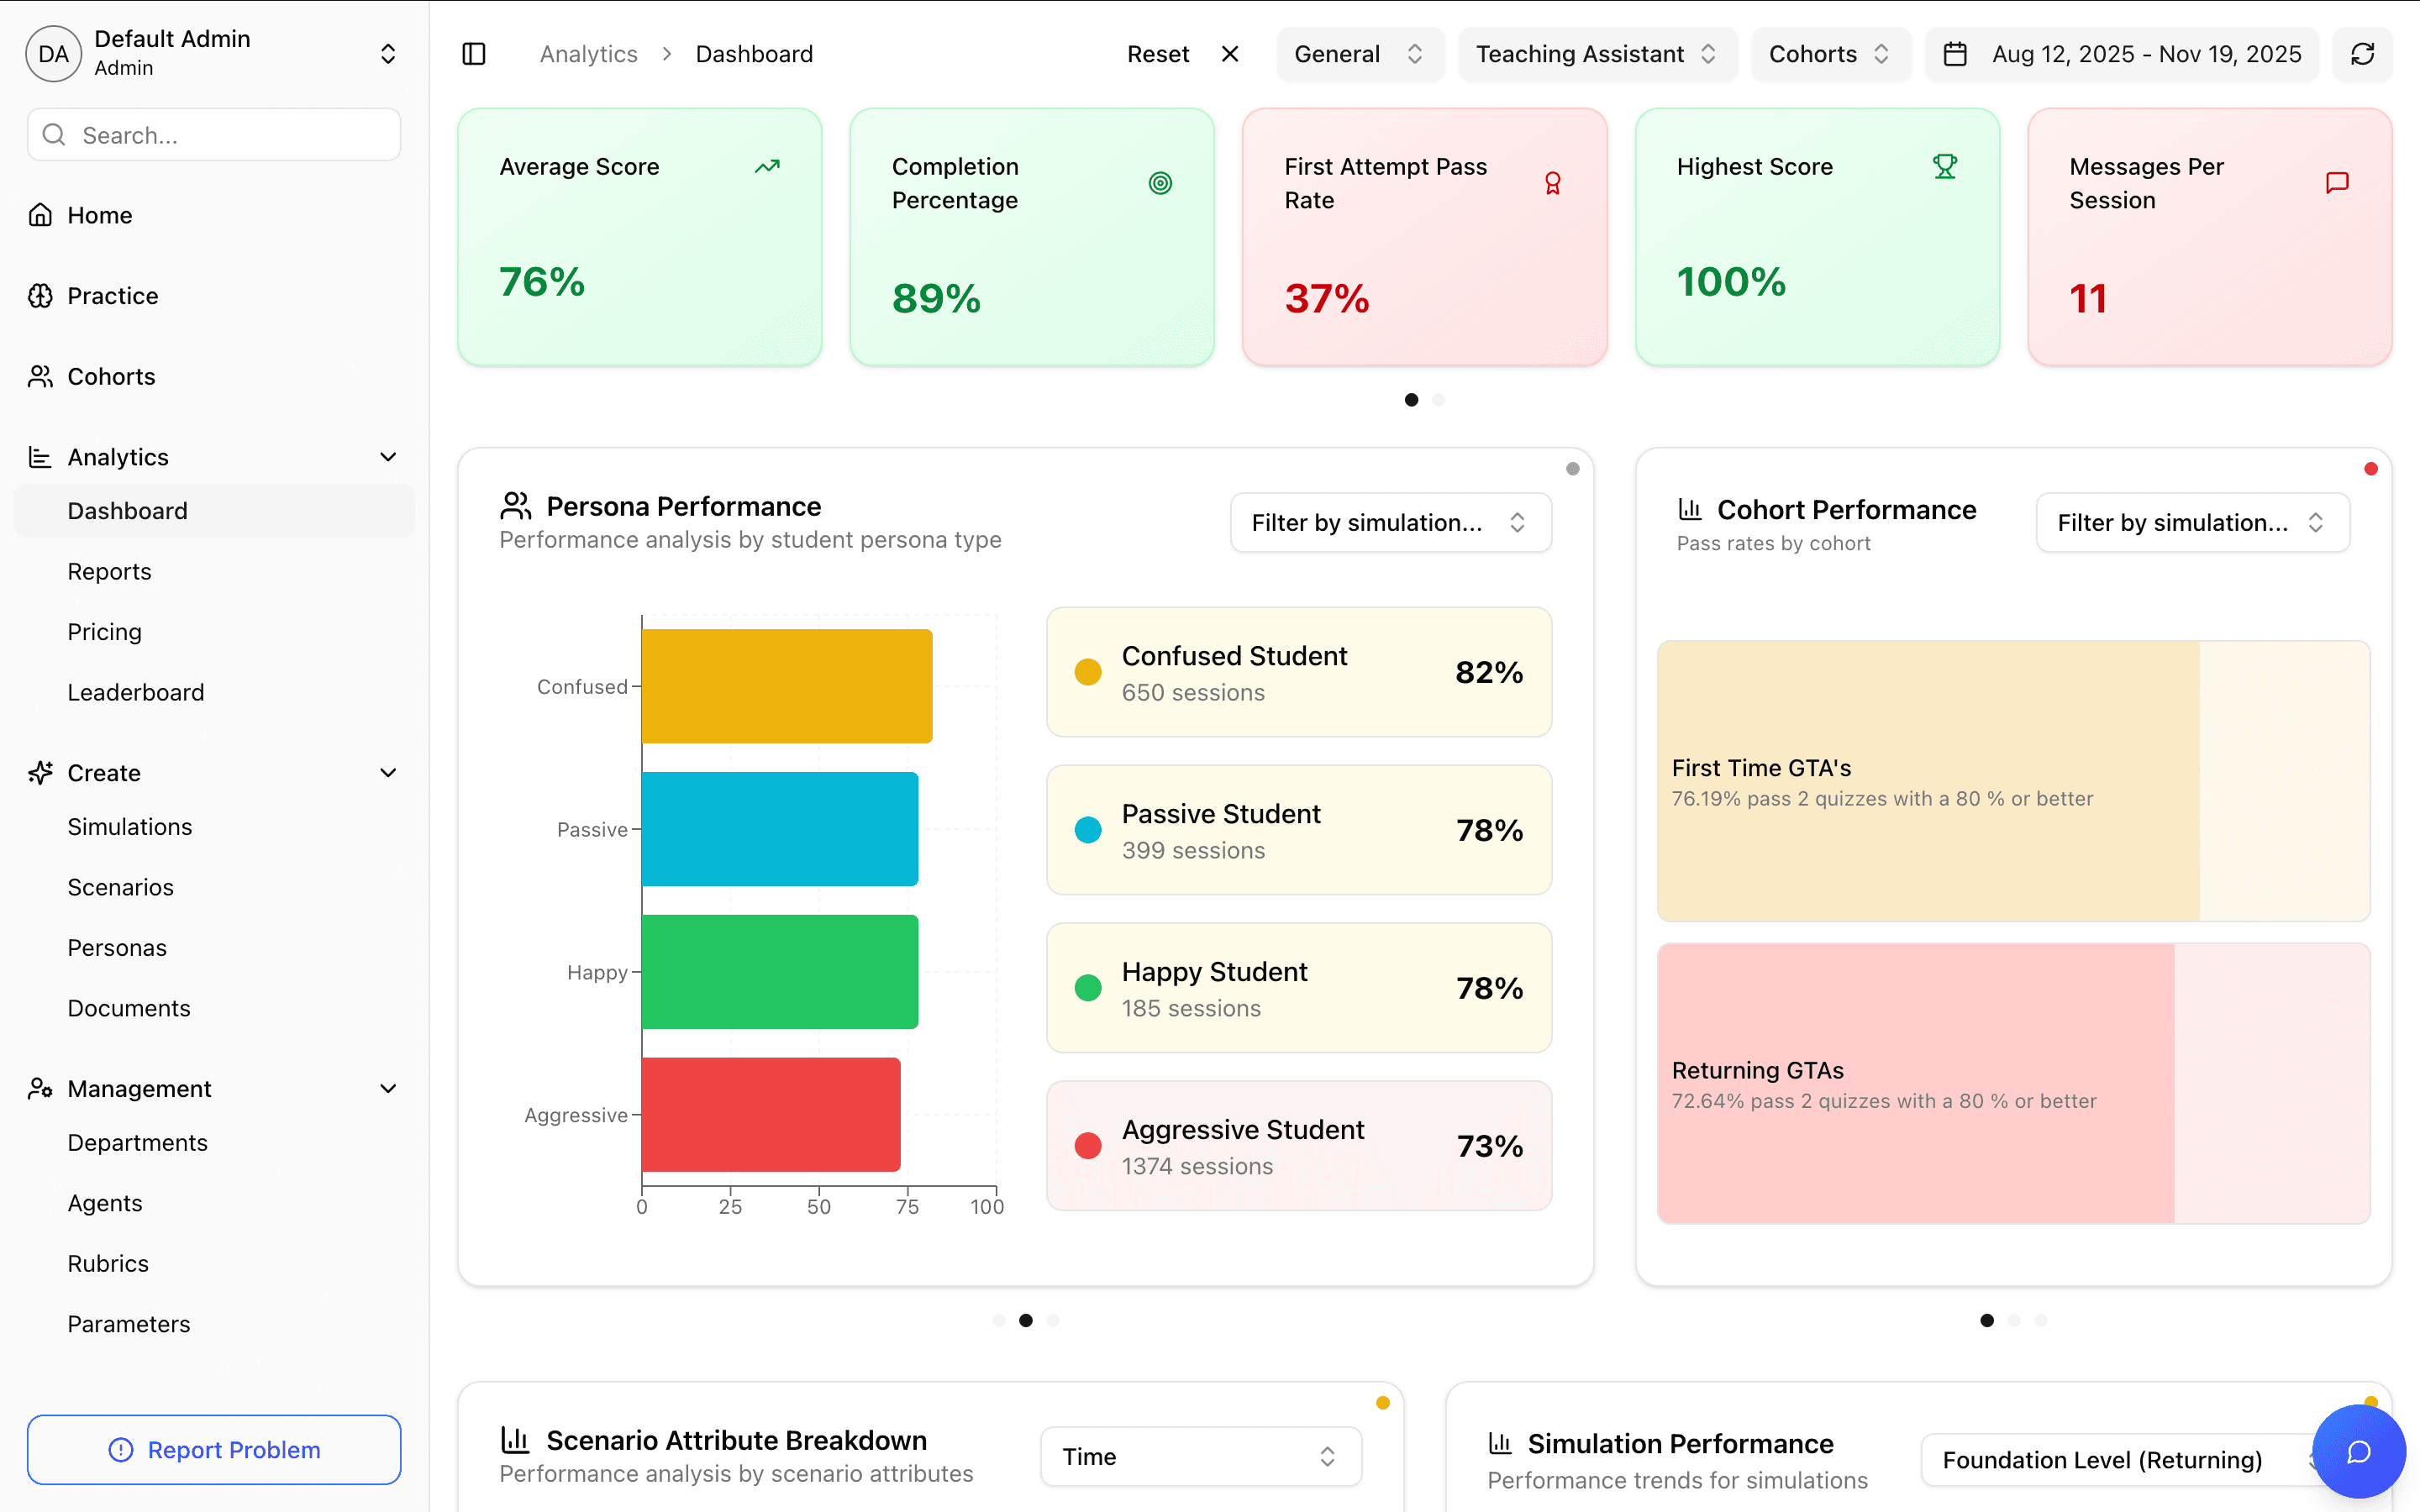
Task: Dismiss filters with the X icon beside Reset
Action: [x=1229, y=54]
